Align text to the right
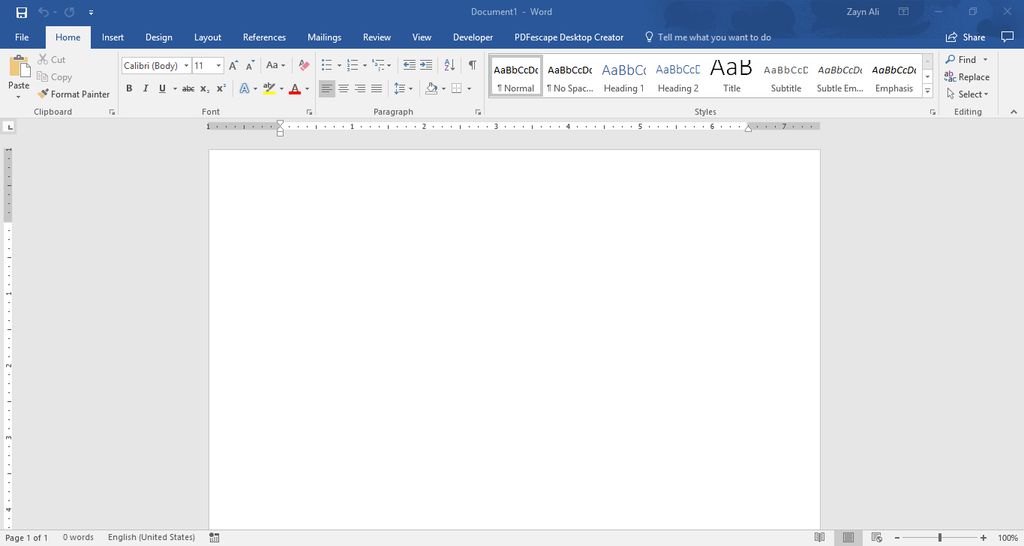 [360, 88]
